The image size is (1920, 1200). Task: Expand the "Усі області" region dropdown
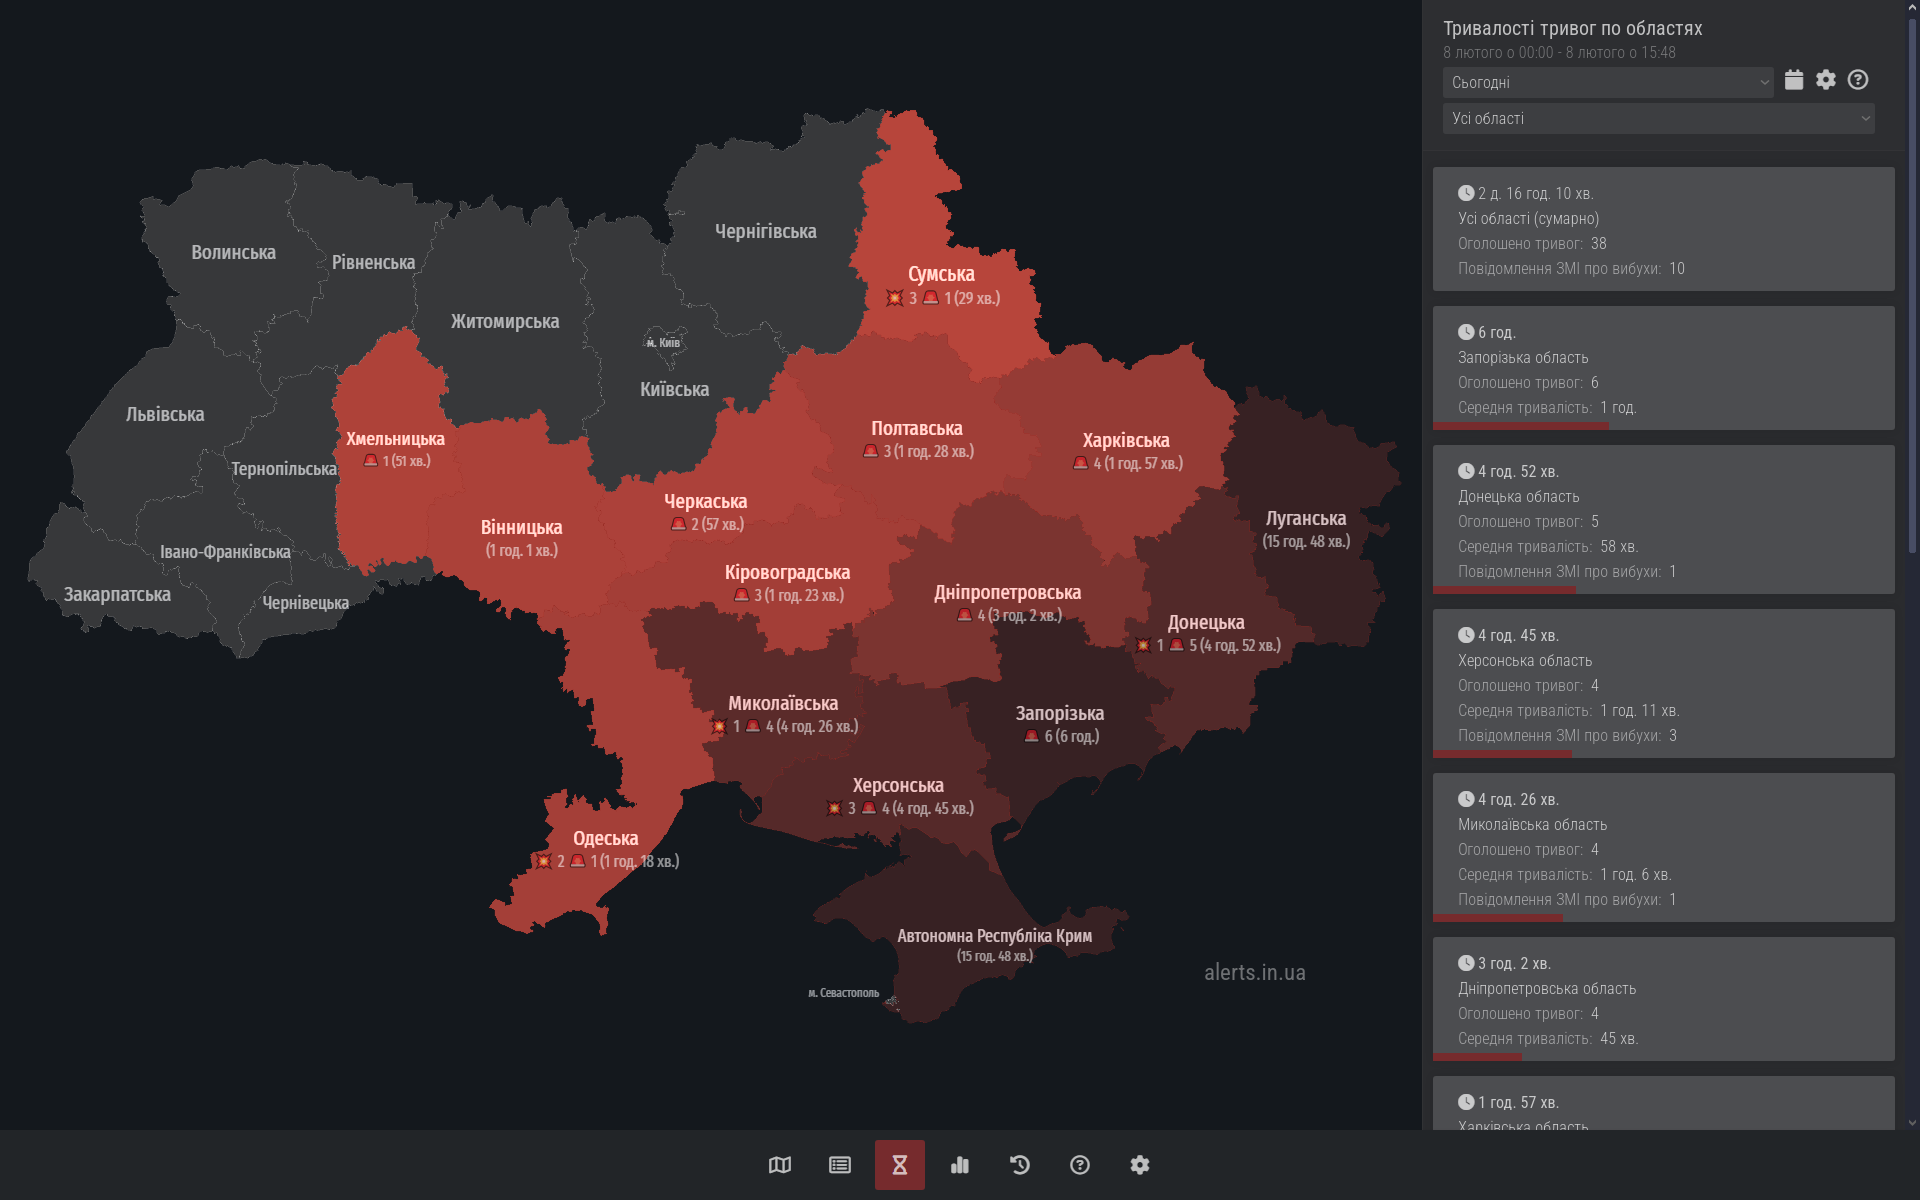click(x=1658, y=119)
